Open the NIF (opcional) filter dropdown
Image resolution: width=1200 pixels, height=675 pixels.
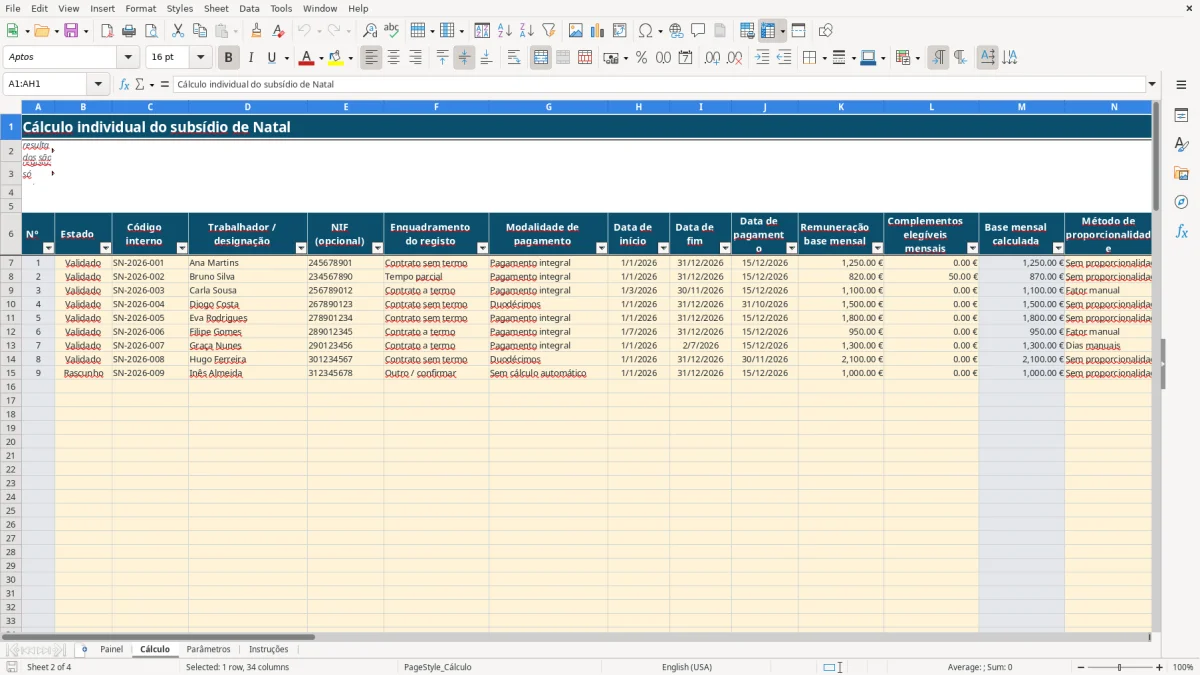pyautogui.click(x=376, y=248)
